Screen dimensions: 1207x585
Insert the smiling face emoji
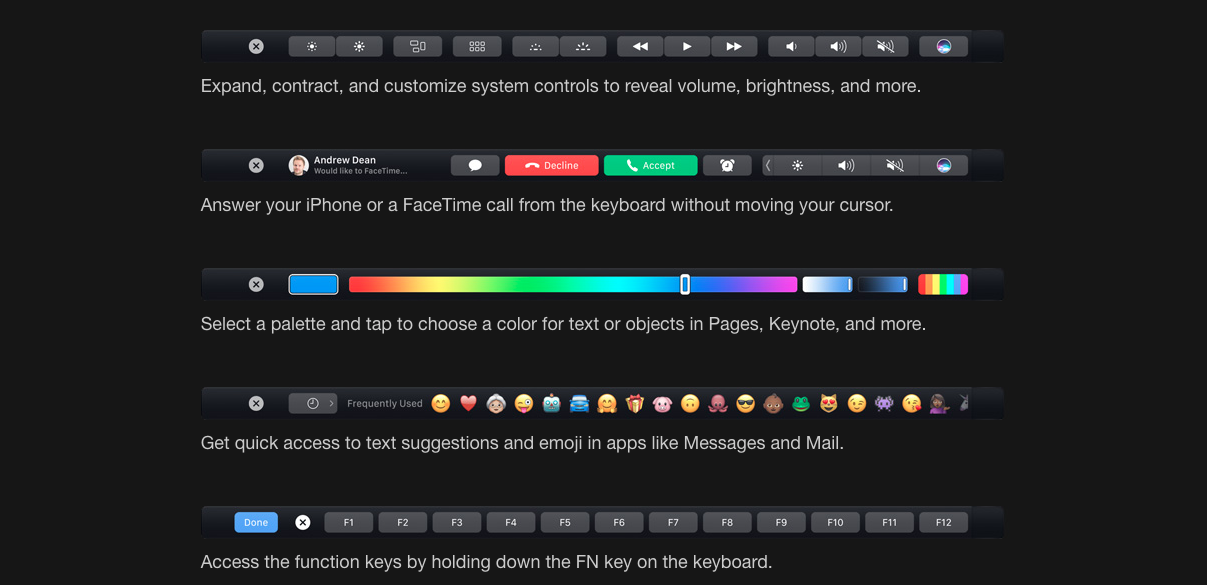click(x=441, y=403)
